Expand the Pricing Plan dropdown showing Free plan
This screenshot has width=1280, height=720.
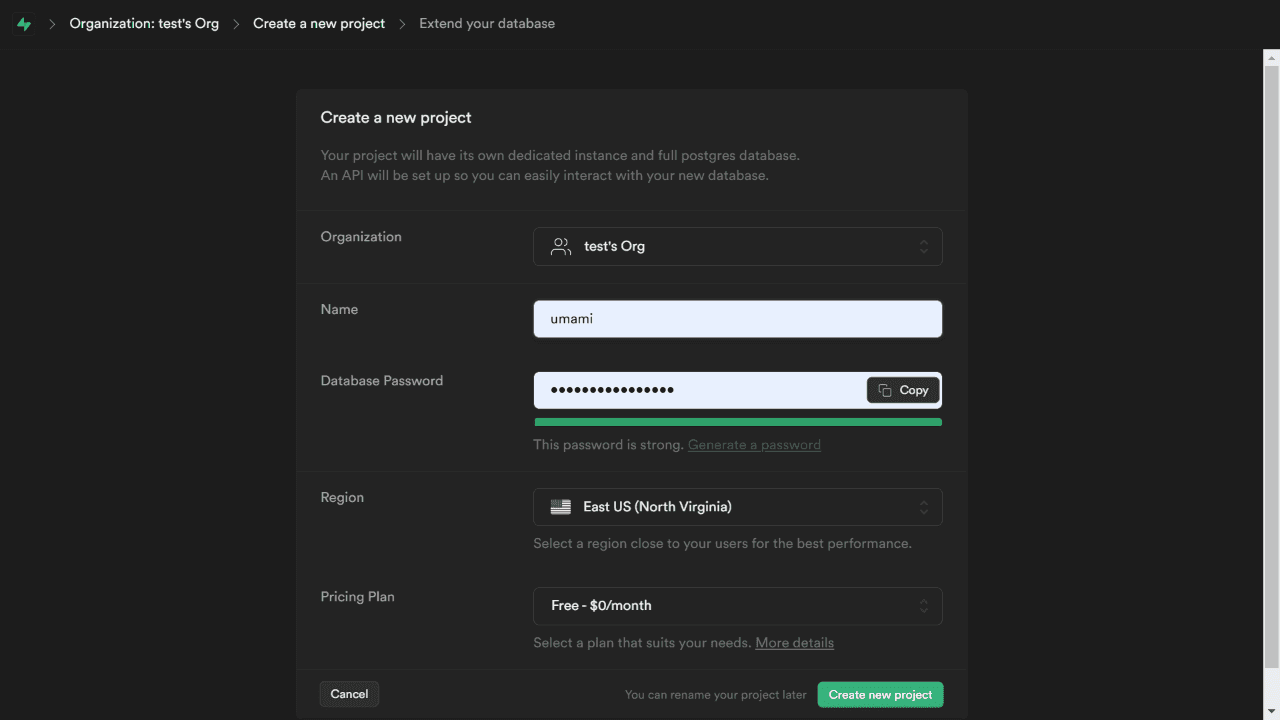(737, 605)
